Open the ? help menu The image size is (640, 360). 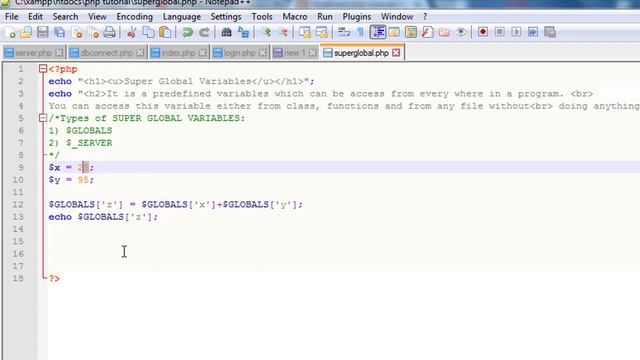[425, 17]
